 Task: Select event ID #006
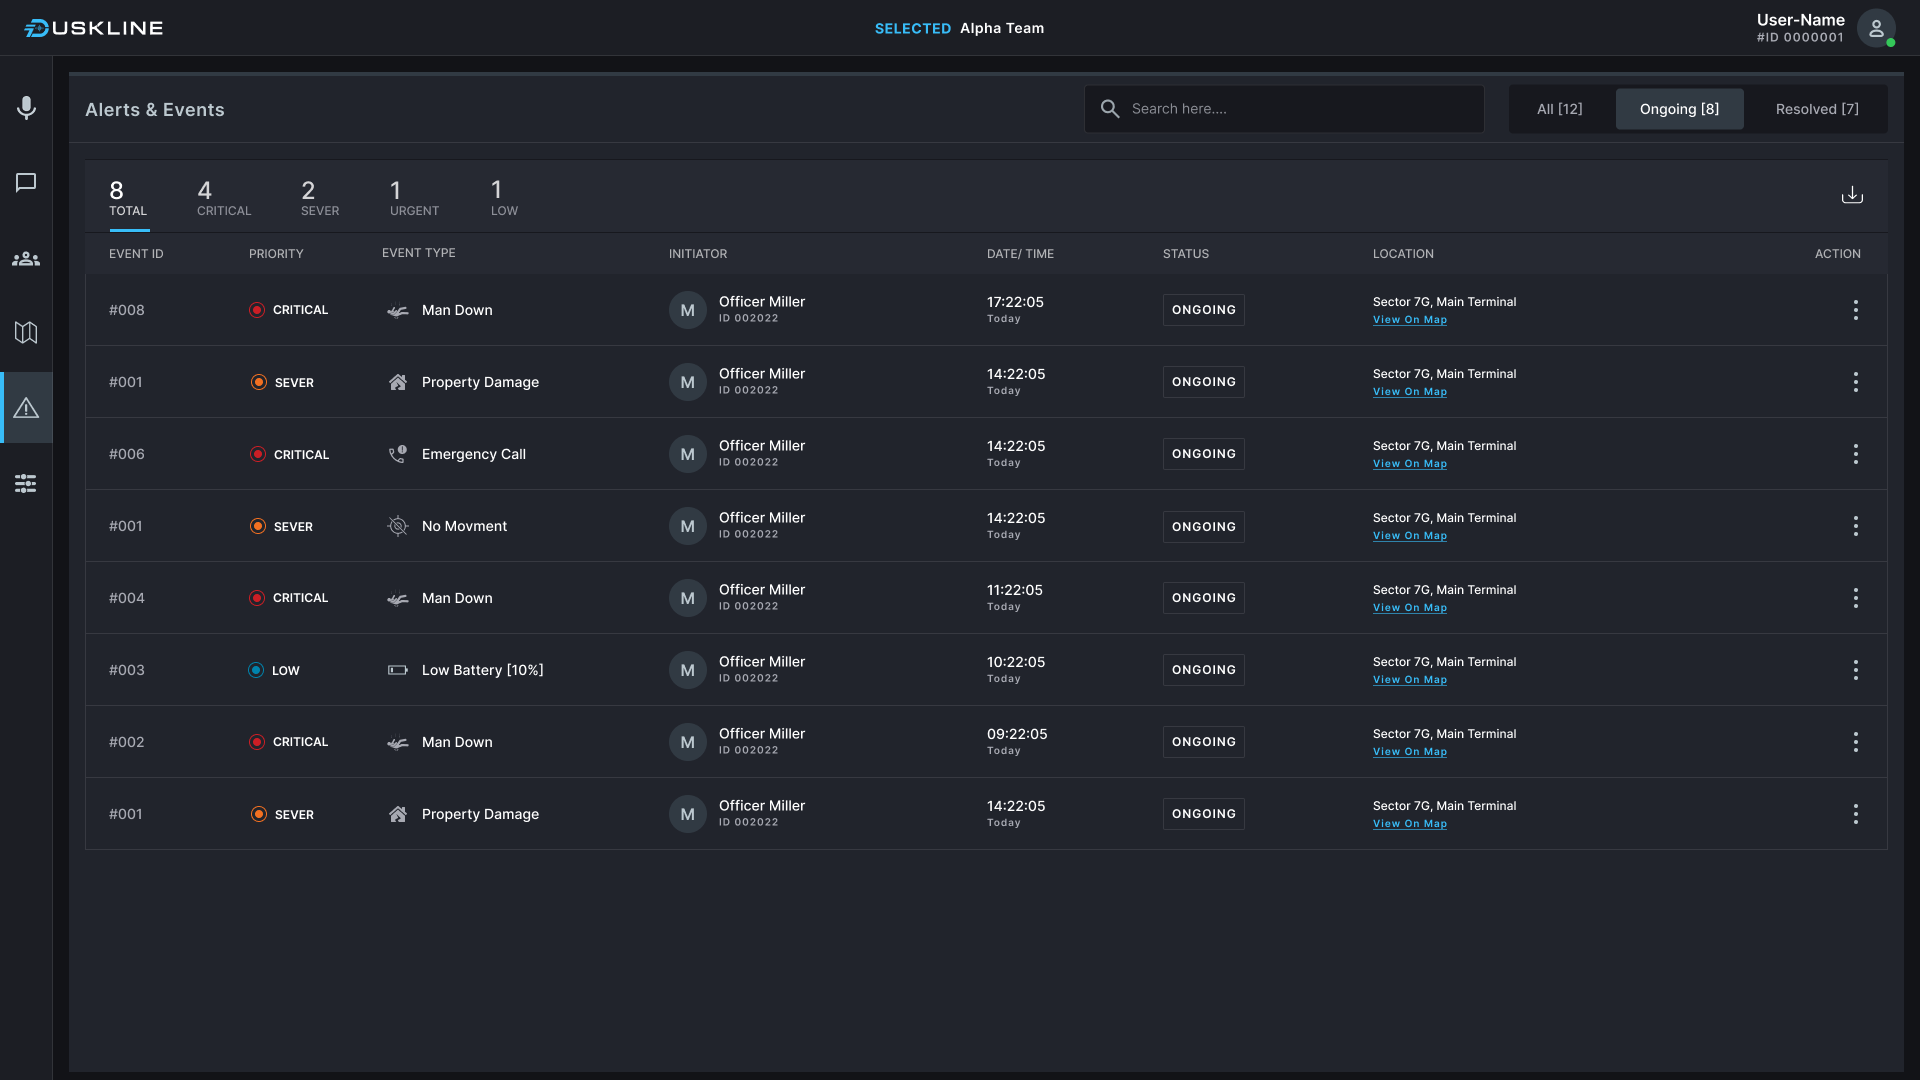pyautogui.click(x=127, y=454)
